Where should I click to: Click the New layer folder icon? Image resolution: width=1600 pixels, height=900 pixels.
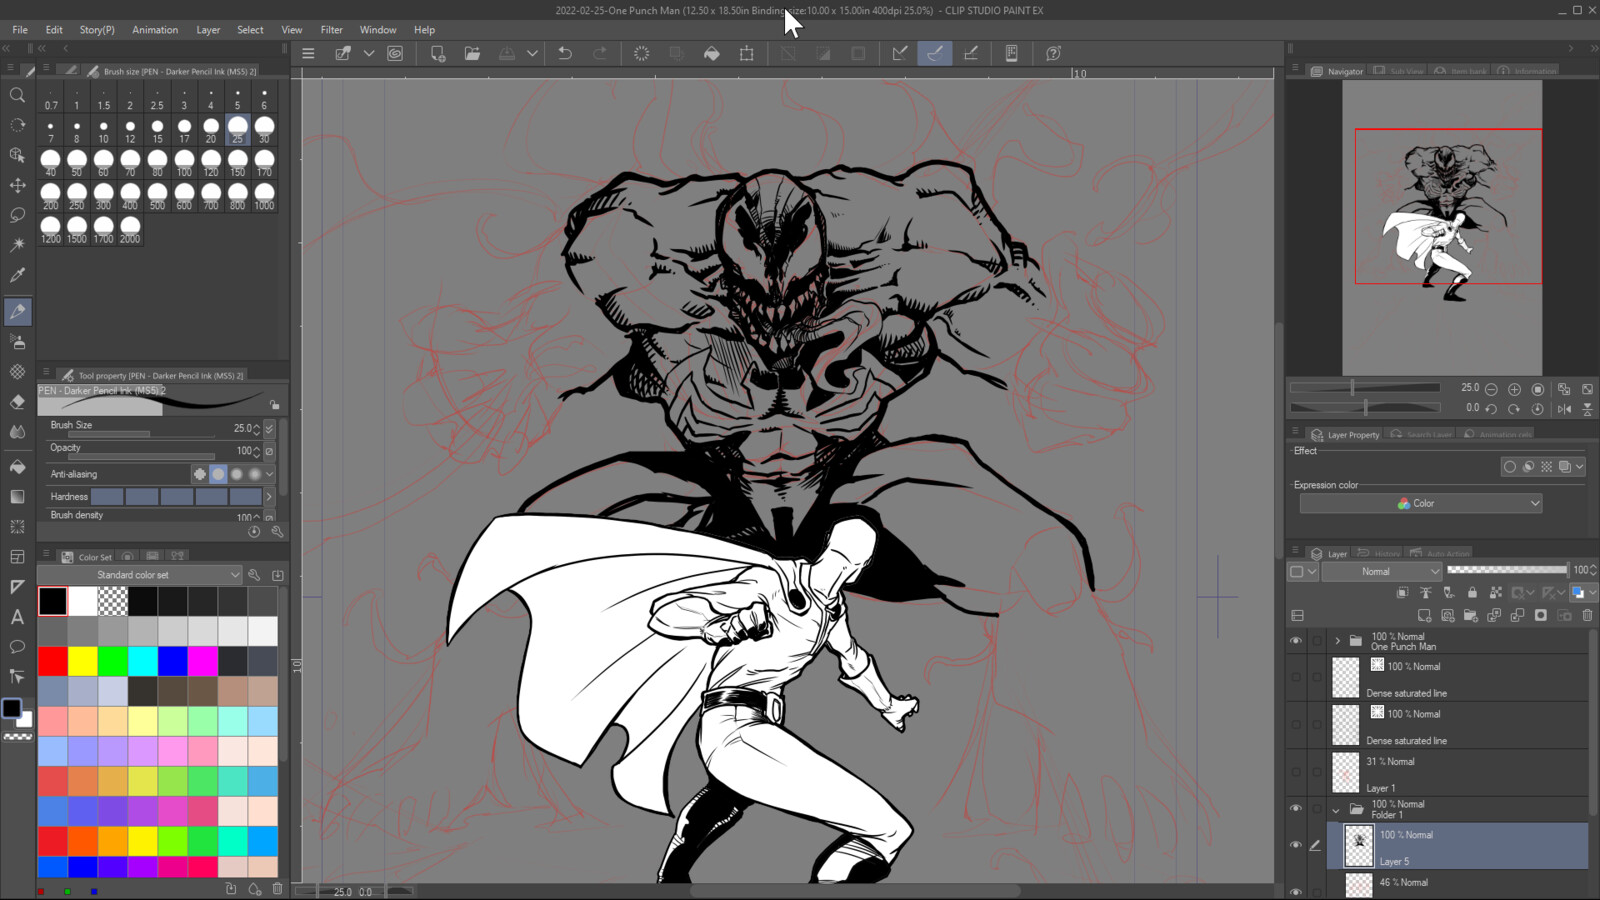pos(1470,615)
